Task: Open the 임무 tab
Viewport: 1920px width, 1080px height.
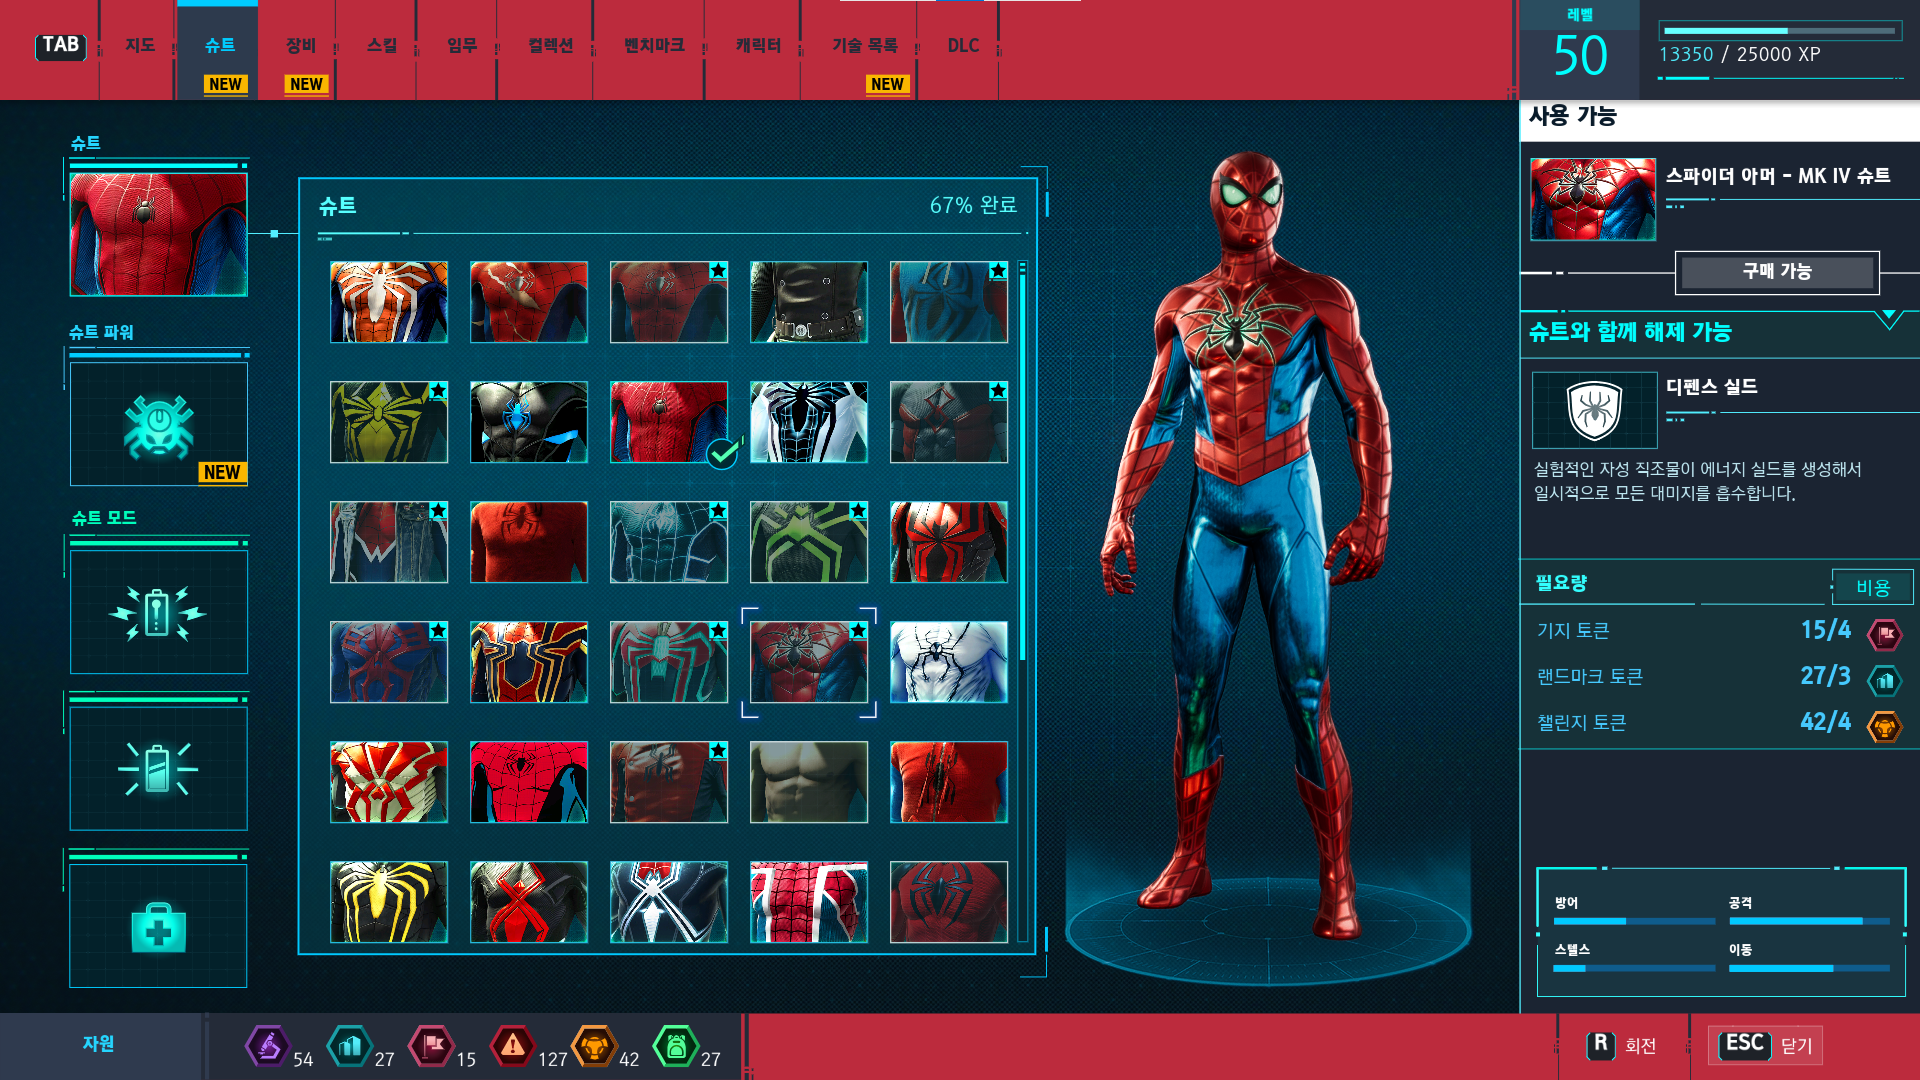Action: pos(461,46)
